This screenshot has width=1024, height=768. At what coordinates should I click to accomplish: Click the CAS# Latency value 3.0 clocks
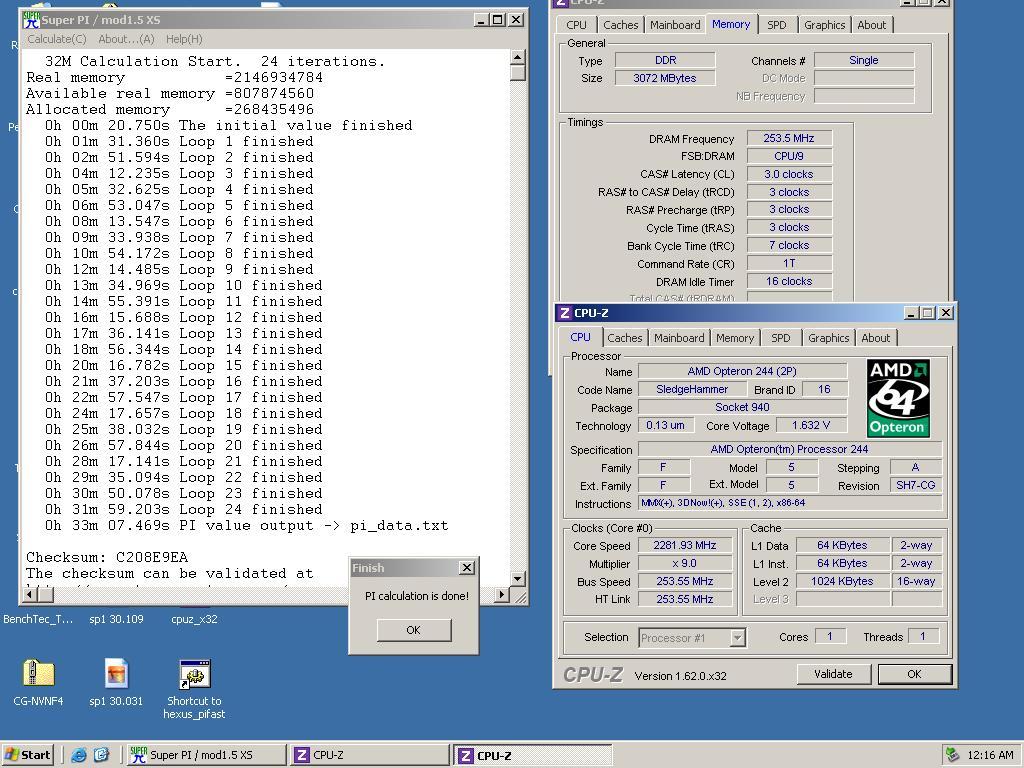(x=789, y=174)
